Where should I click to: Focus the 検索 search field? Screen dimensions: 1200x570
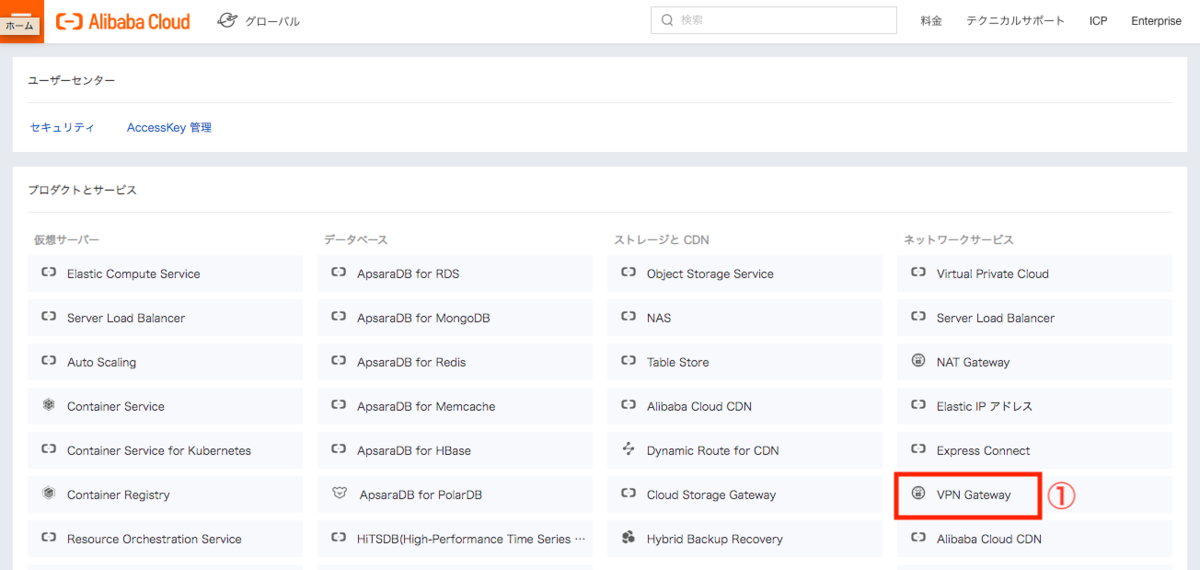click(775, 20)
